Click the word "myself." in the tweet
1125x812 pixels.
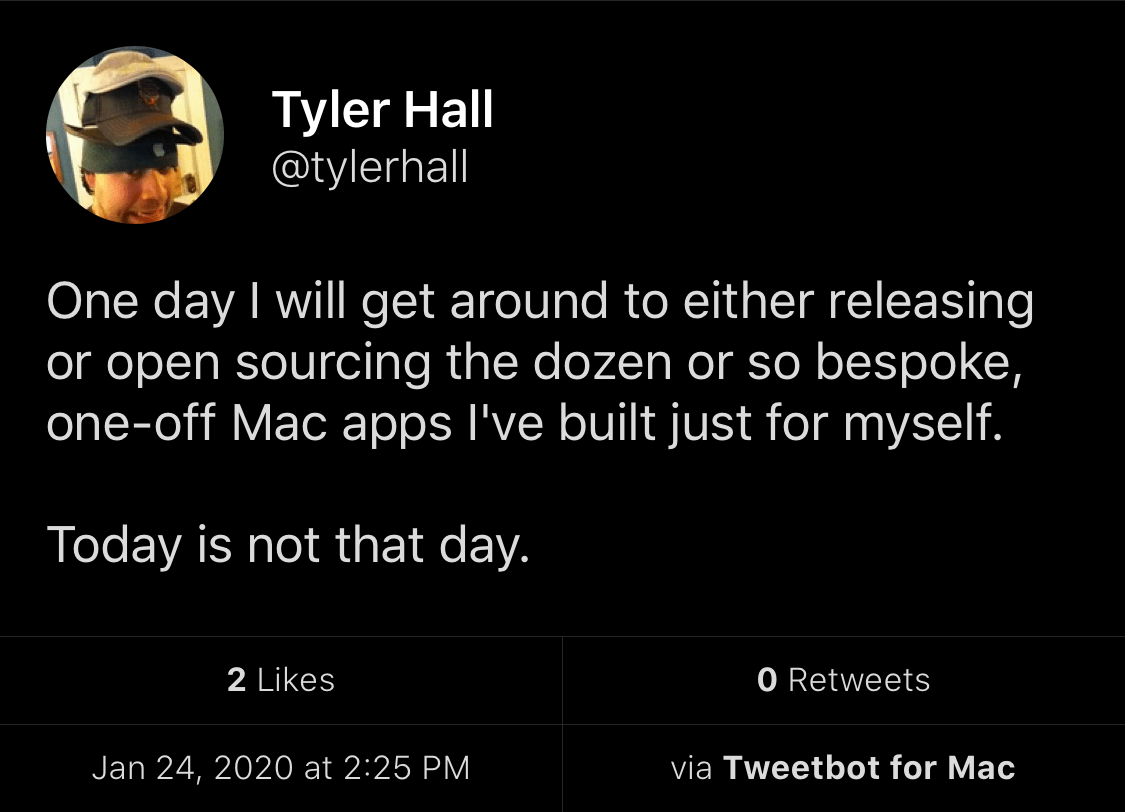tap(920, 425)
